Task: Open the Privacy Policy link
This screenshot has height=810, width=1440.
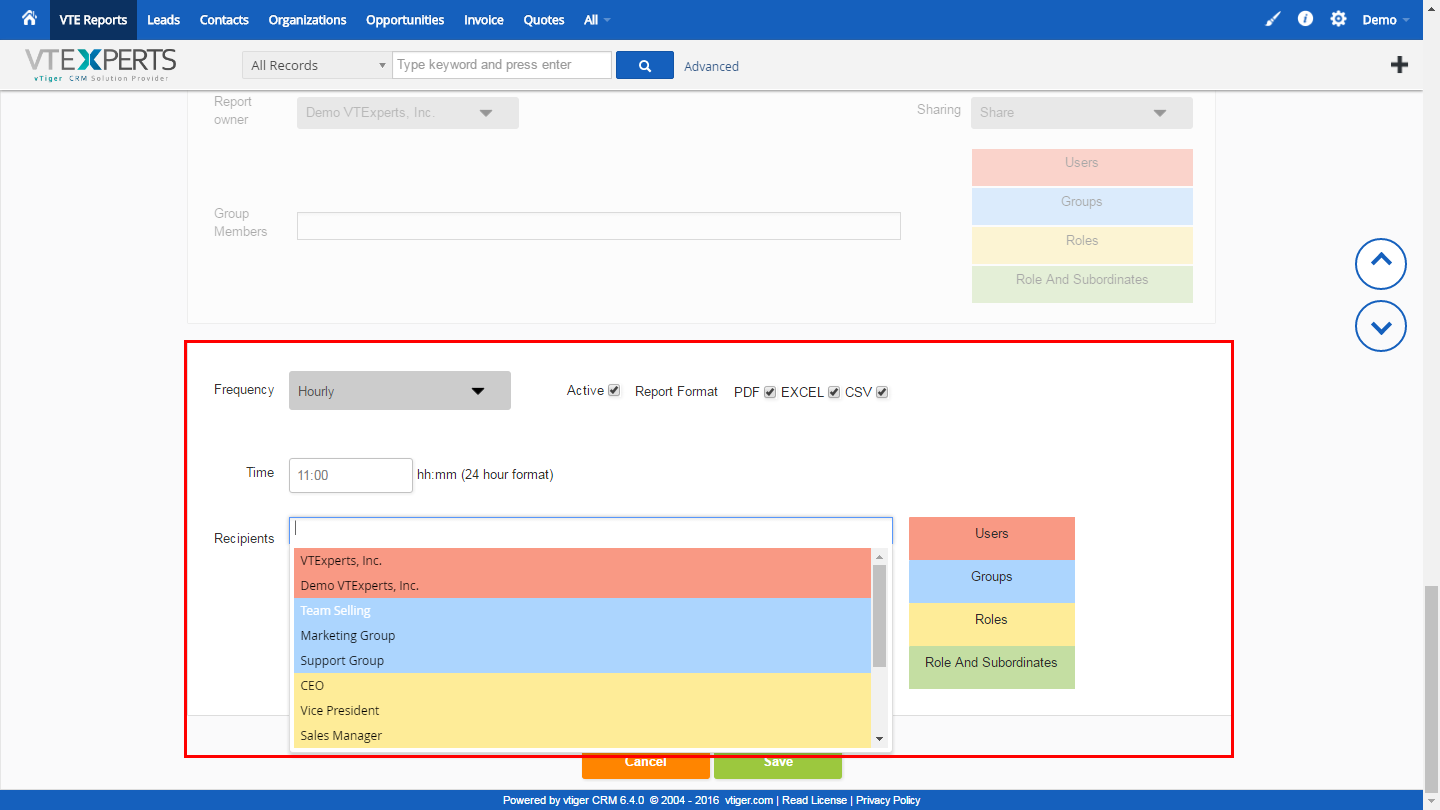Action: pyautogui.click(x=888, y=800)
